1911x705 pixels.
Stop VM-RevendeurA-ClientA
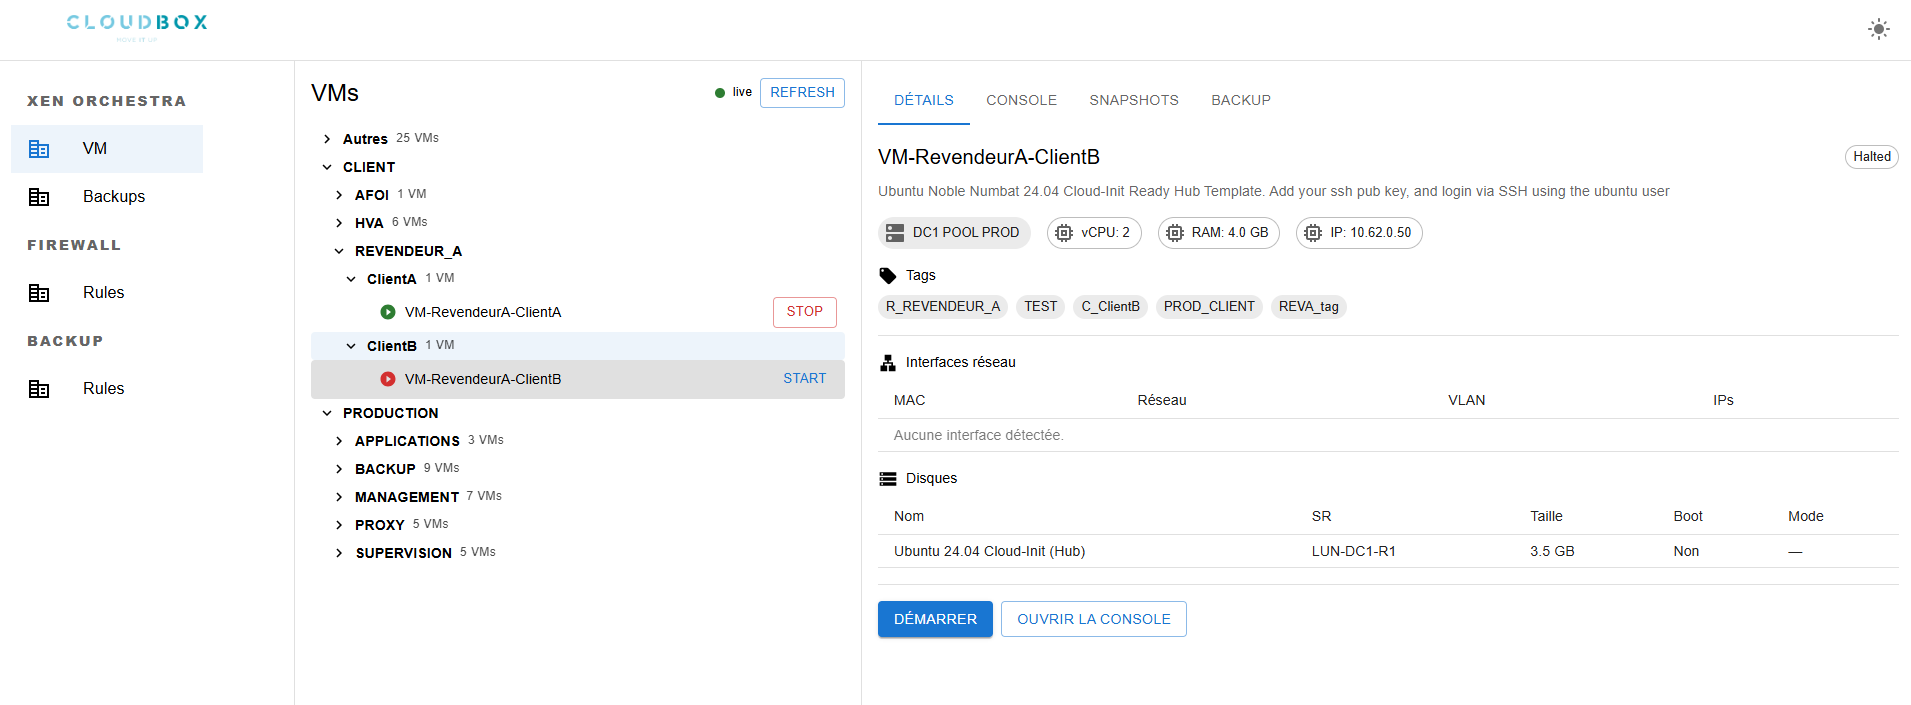pos(804,312)
